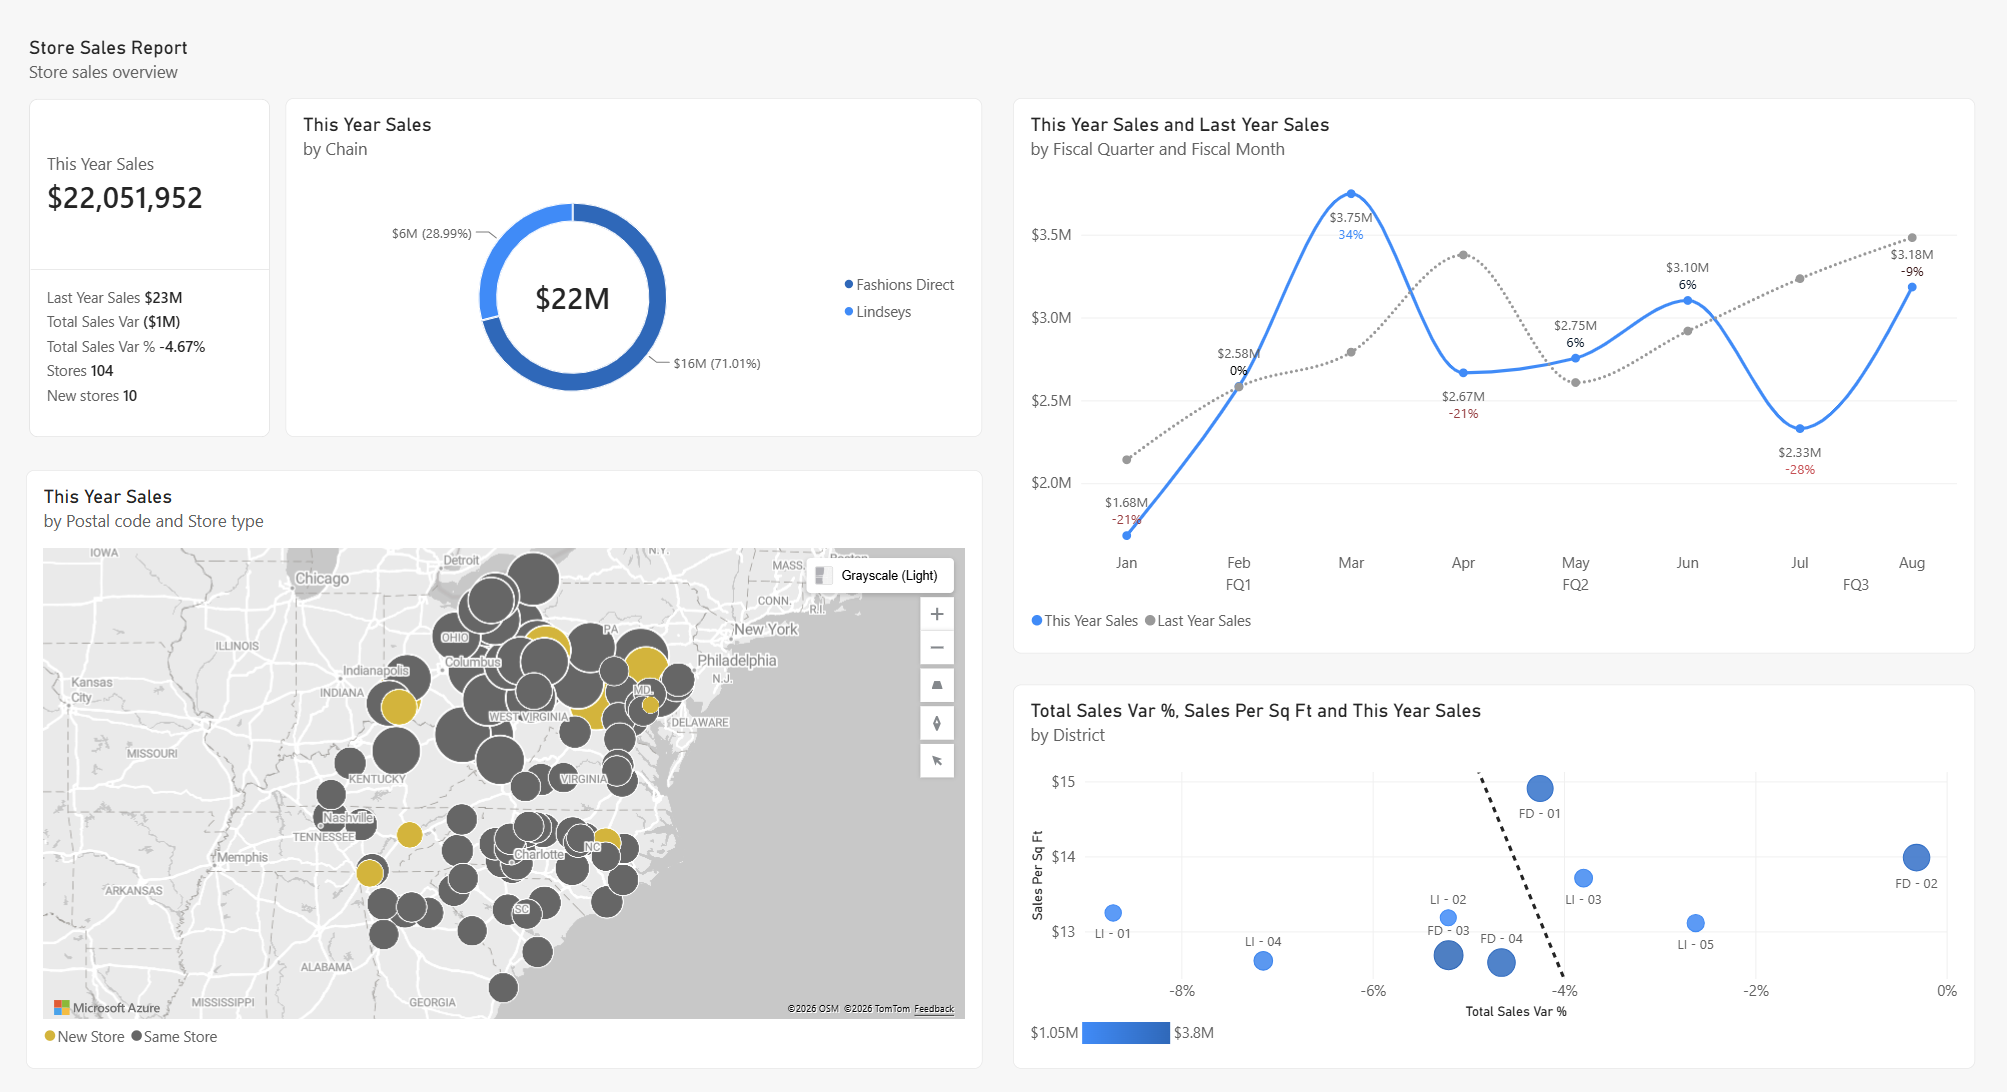Select Same Store in the map legend
Viewport: 2007px width, 1092px height.
(174, 1037)
